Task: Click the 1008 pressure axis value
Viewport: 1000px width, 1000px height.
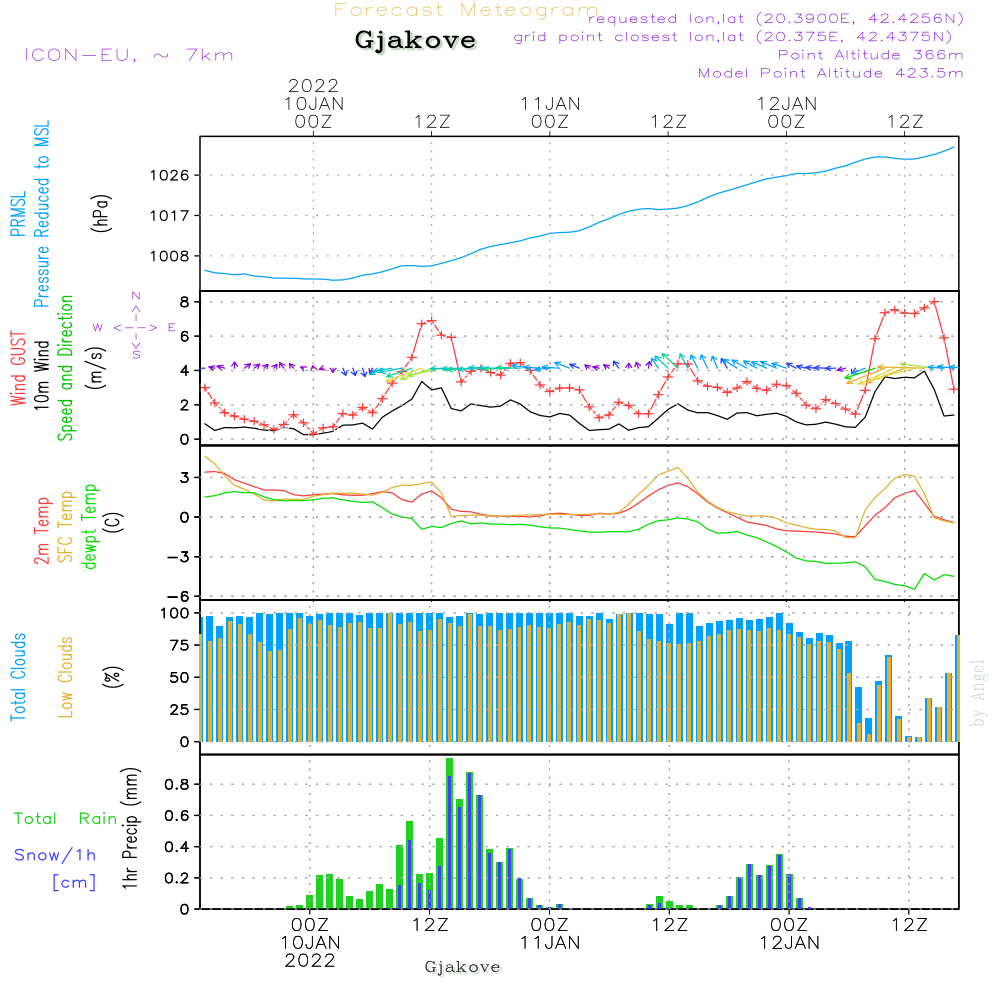Action: (x=170, y=256)
